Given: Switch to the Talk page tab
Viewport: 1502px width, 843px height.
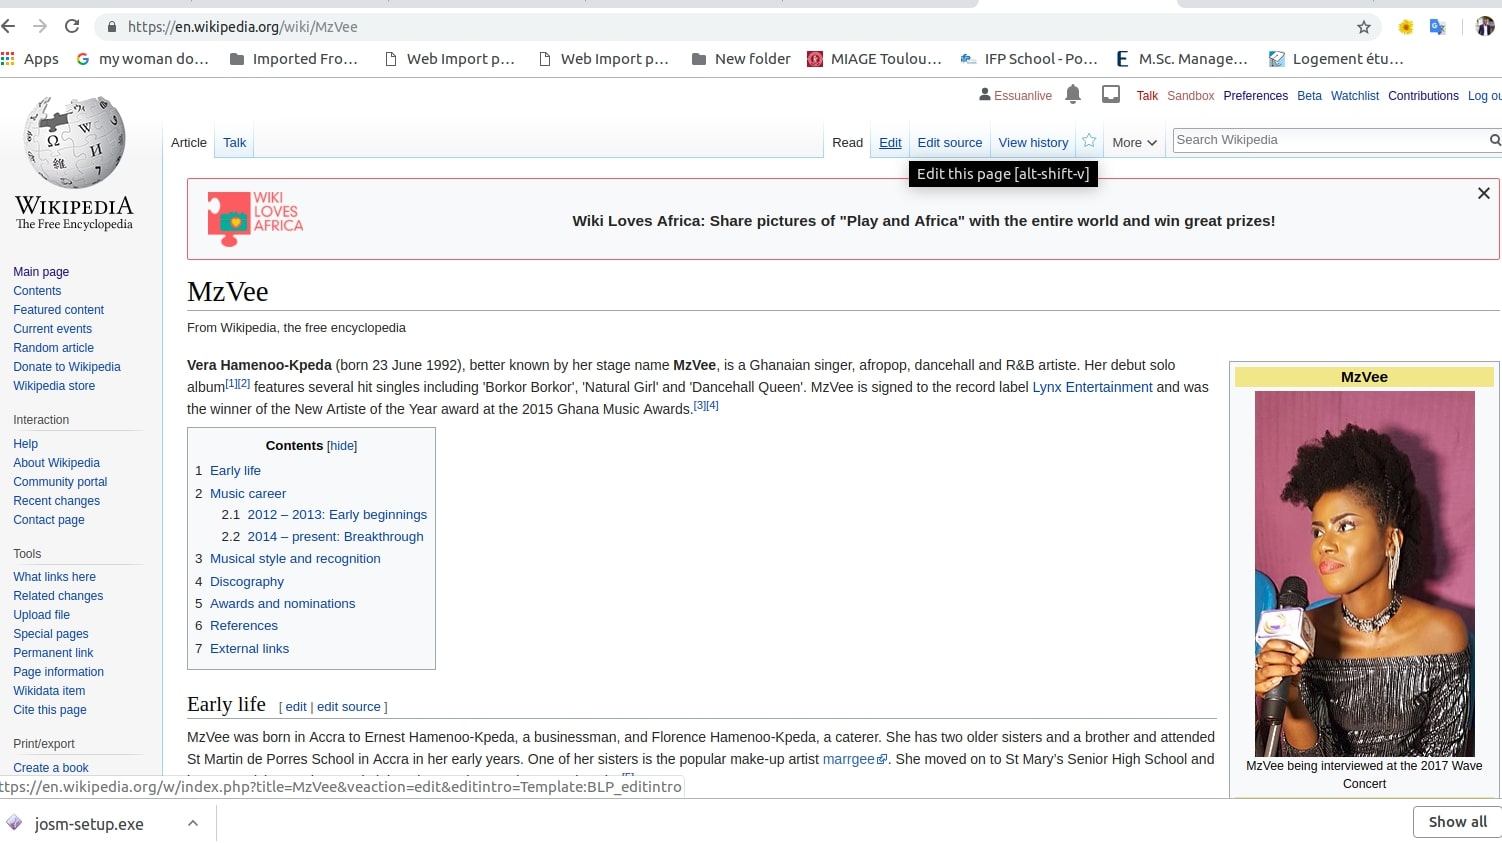Looking at the screenshot, I should [x=234, y=143].
